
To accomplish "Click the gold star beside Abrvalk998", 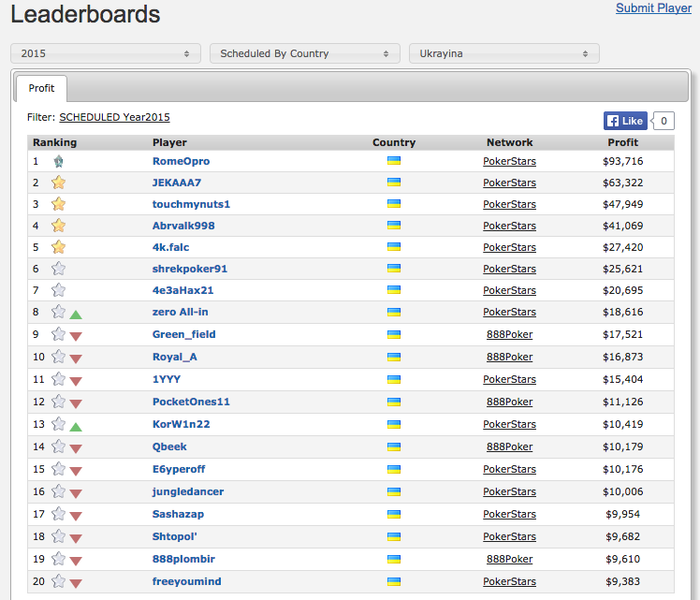I will click(x=58, y=225).
